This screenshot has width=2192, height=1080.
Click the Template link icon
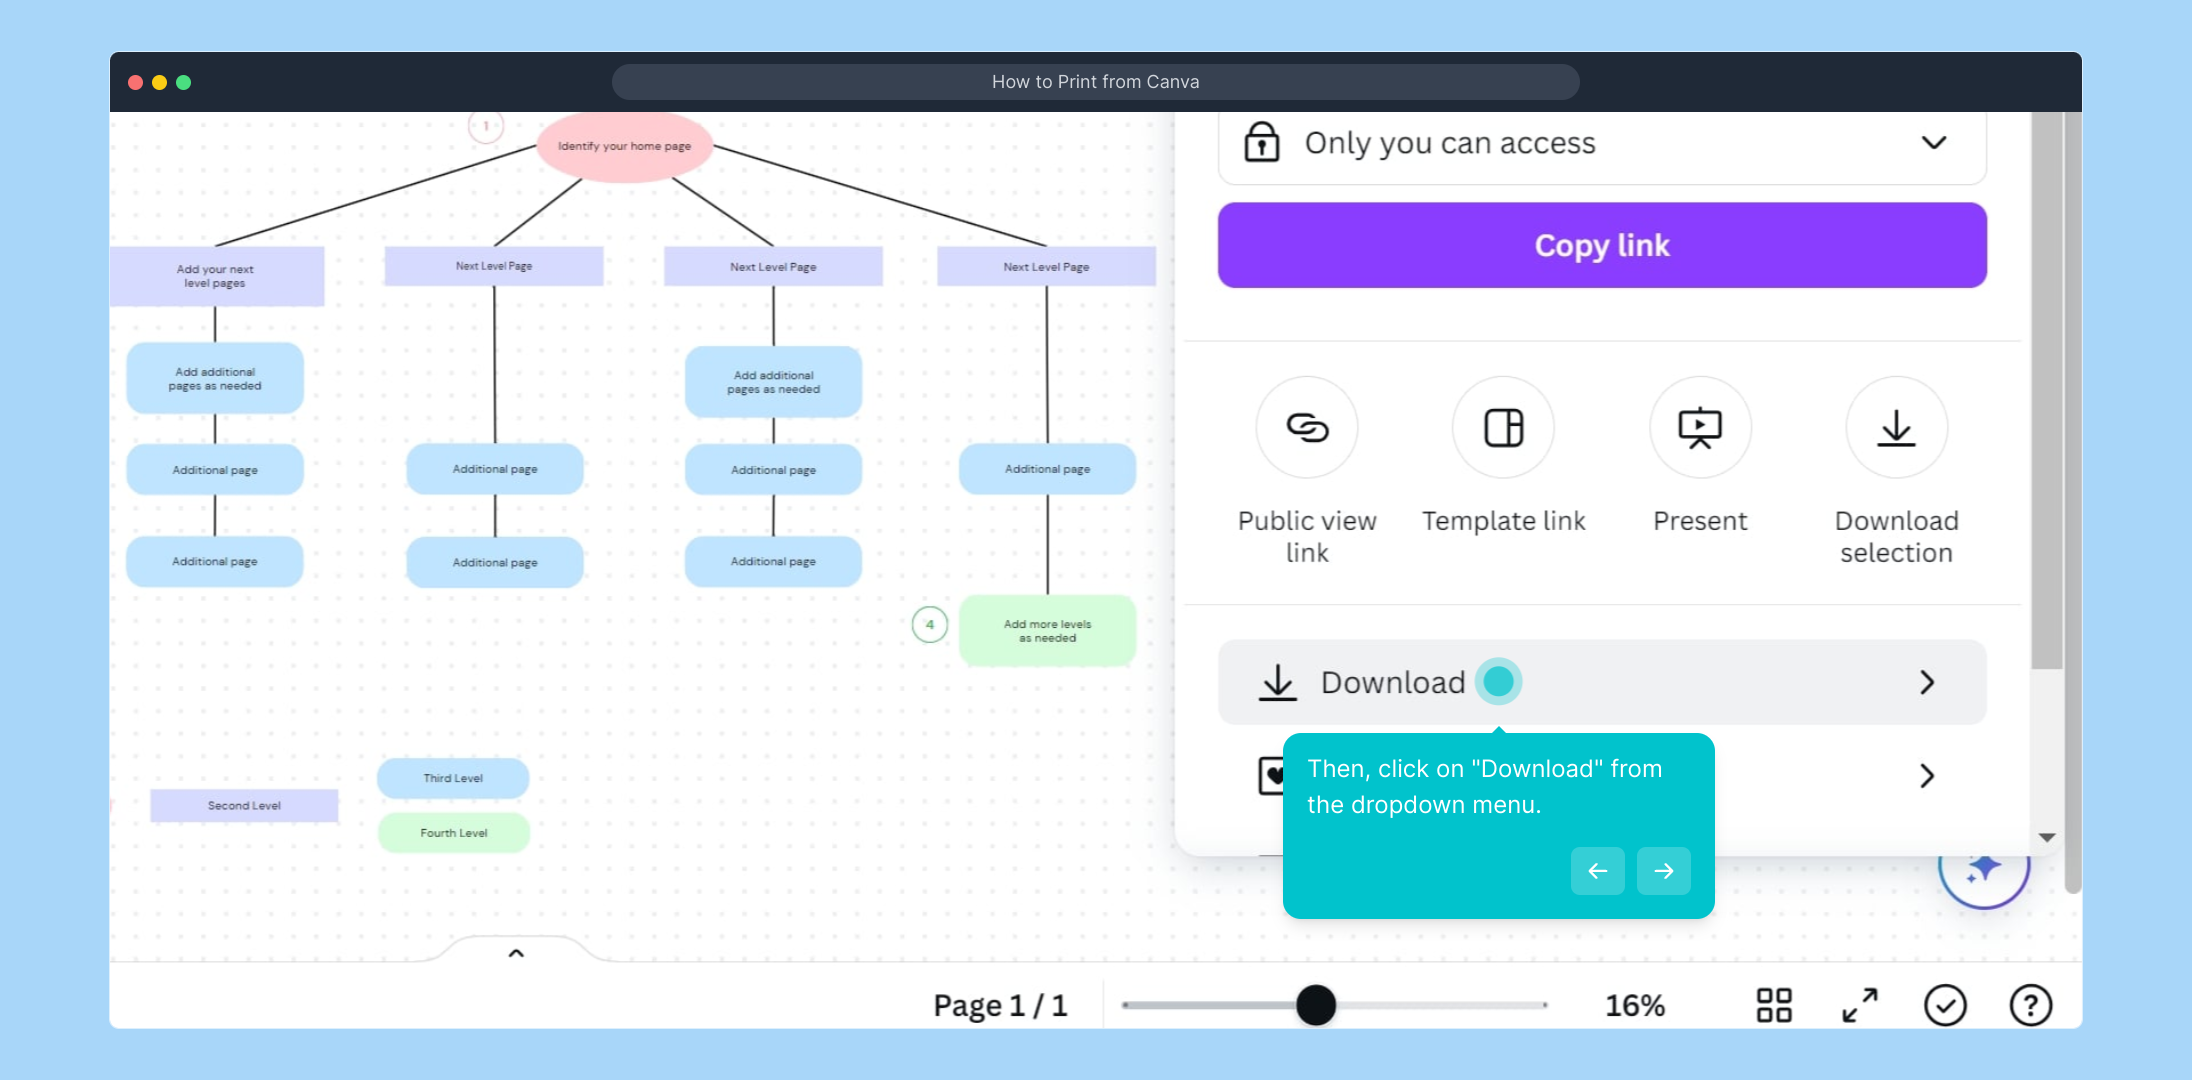tap(1503, 428)
